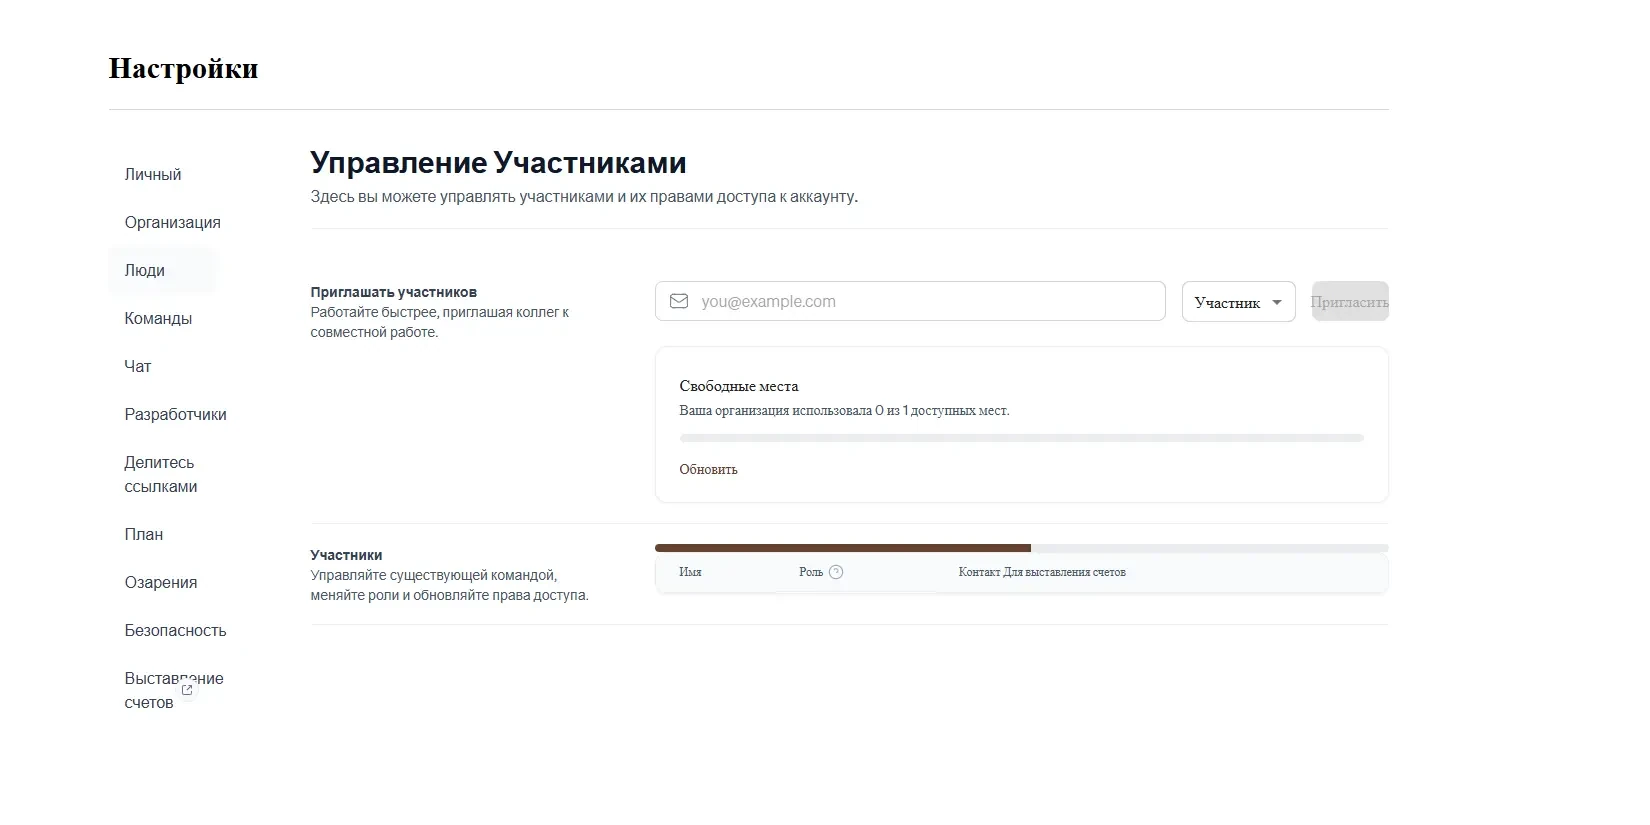
Task: Click the Свободные места heading
Action: 739,386
